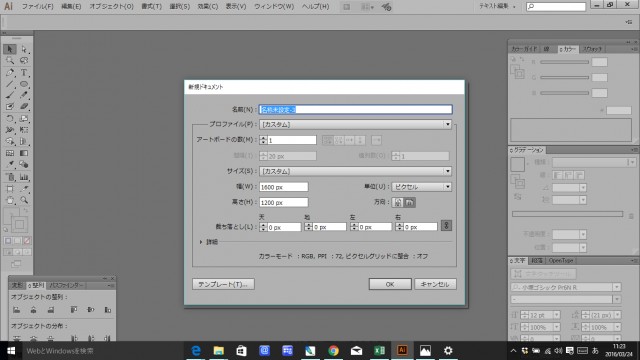640x360 pixels.
Task: Click the search field in application bar
Action: point(556,7)
